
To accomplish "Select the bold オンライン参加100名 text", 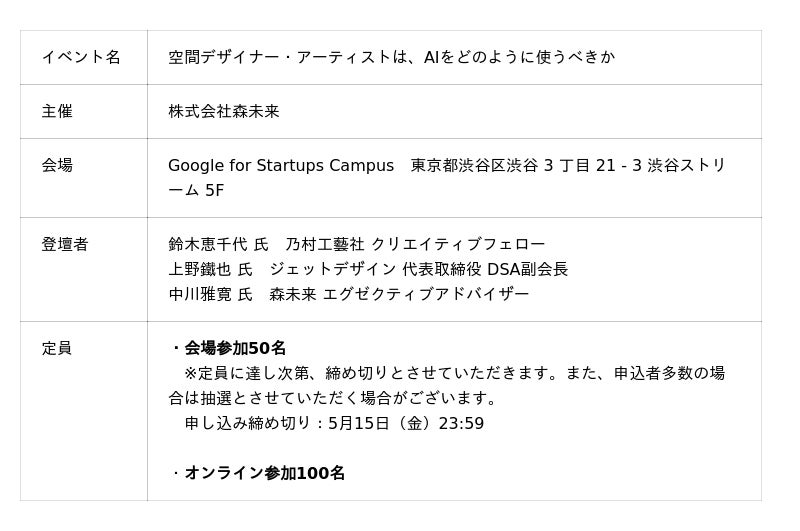I will point(264,473).
